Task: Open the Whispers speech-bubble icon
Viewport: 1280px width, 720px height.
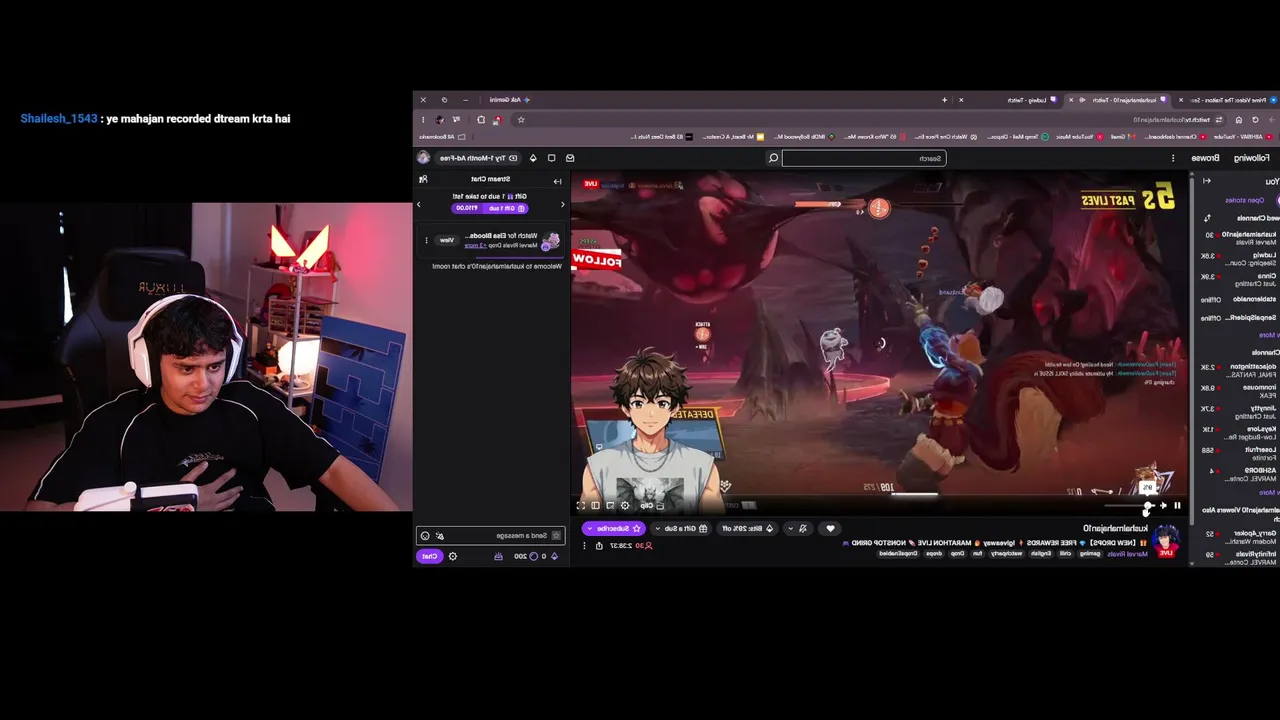Action: (551, 158)
